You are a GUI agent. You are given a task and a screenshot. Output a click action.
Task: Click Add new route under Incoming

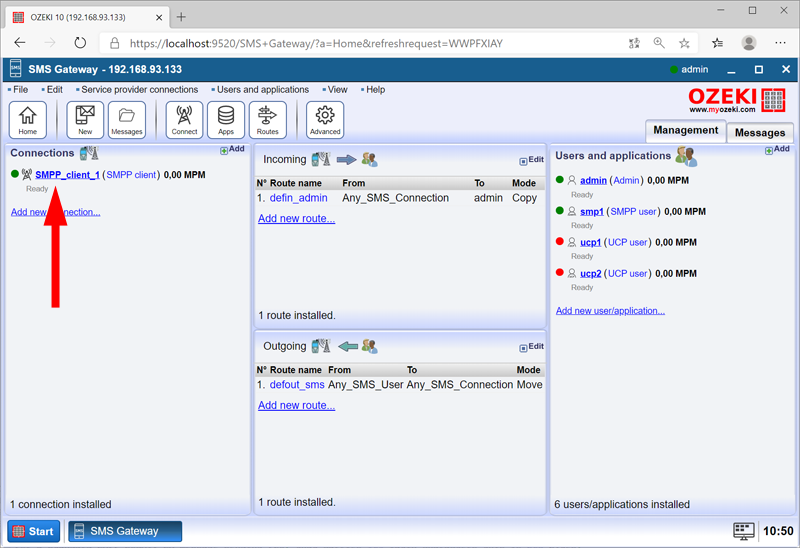click(296, 218)
